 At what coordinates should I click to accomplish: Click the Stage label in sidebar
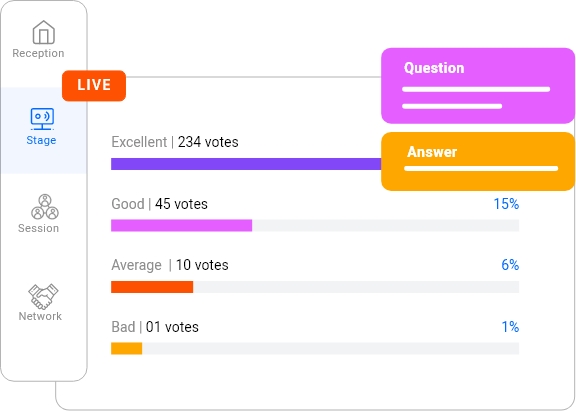(41, 140)
